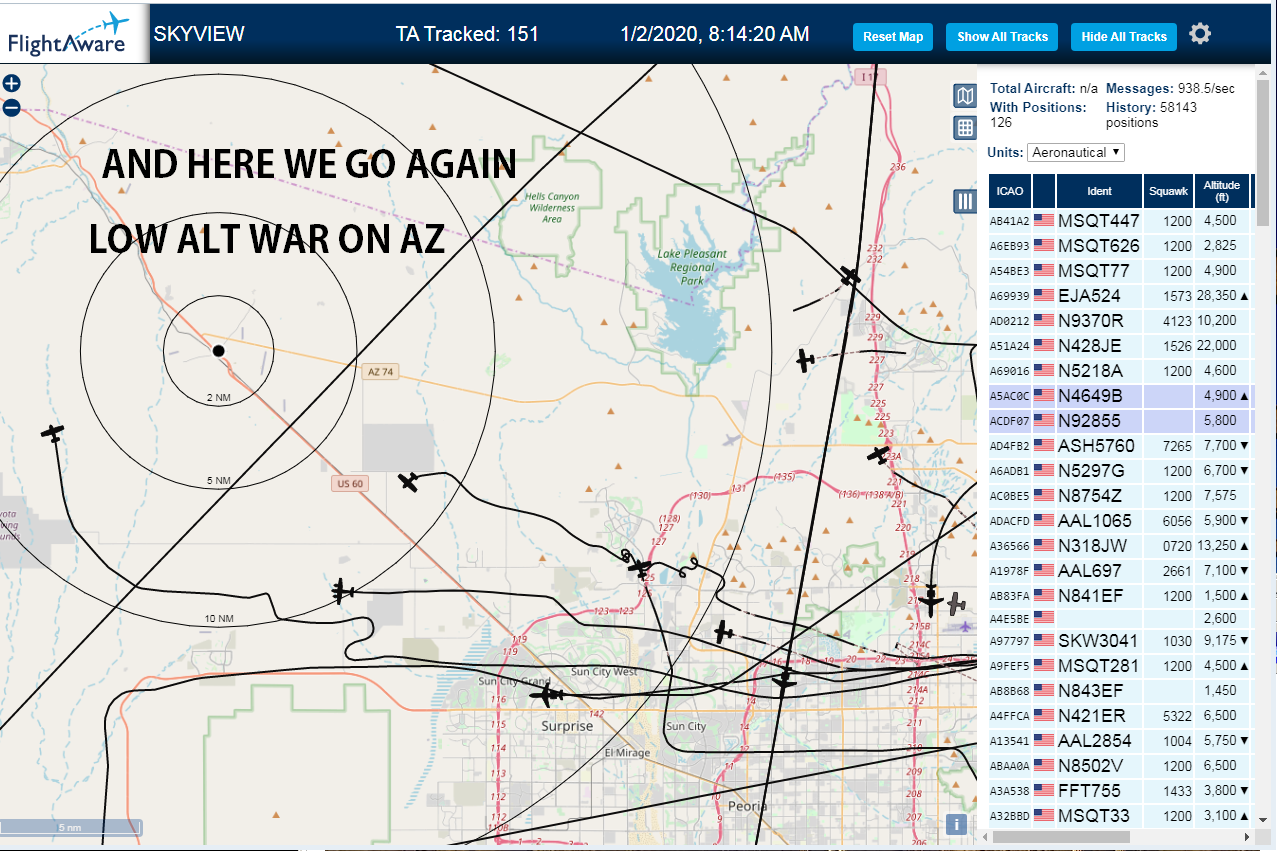Zoom out the map with minus icon
The image size is (1277, 851).
pyautogui.click(x=11, y=107)
